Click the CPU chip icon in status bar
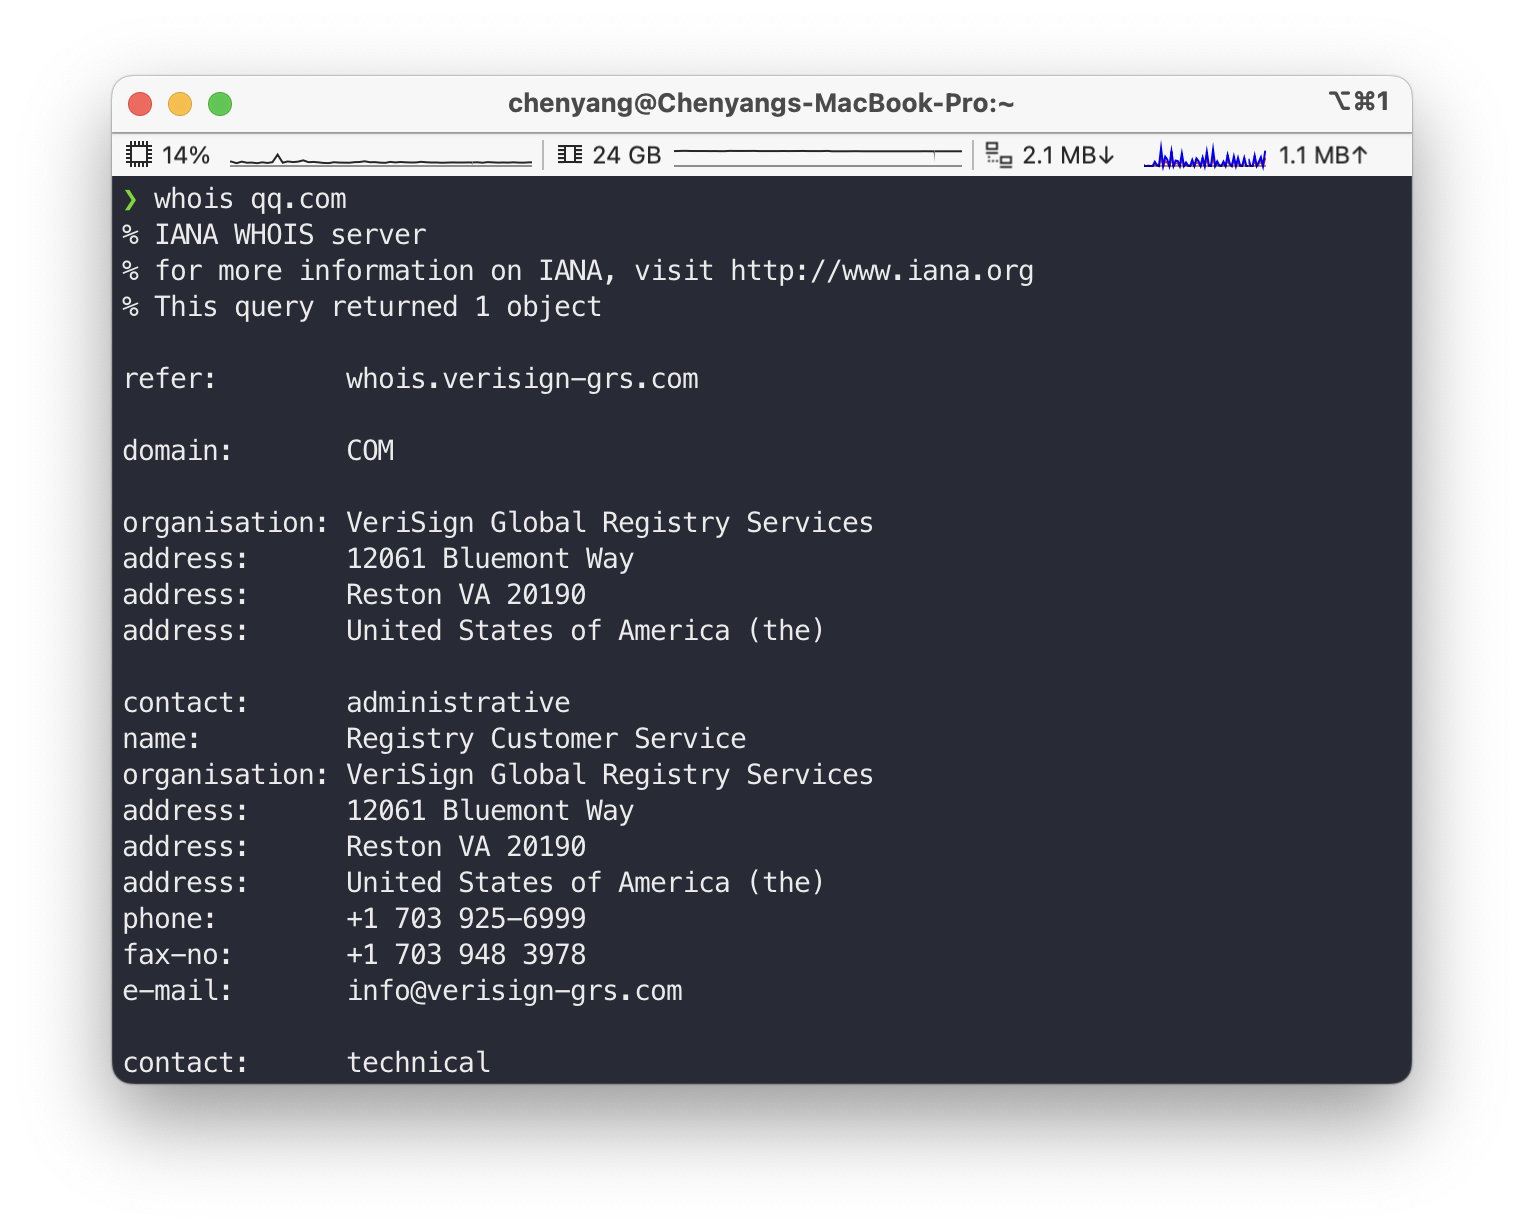The image size is (1524, 1232). (138, 155)
